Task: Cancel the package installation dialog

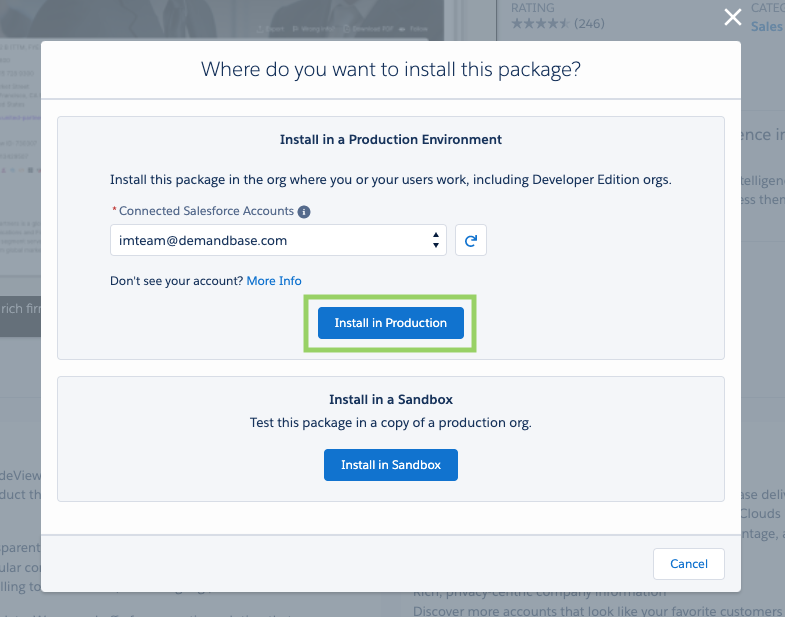Action: [x=688, y=564]
